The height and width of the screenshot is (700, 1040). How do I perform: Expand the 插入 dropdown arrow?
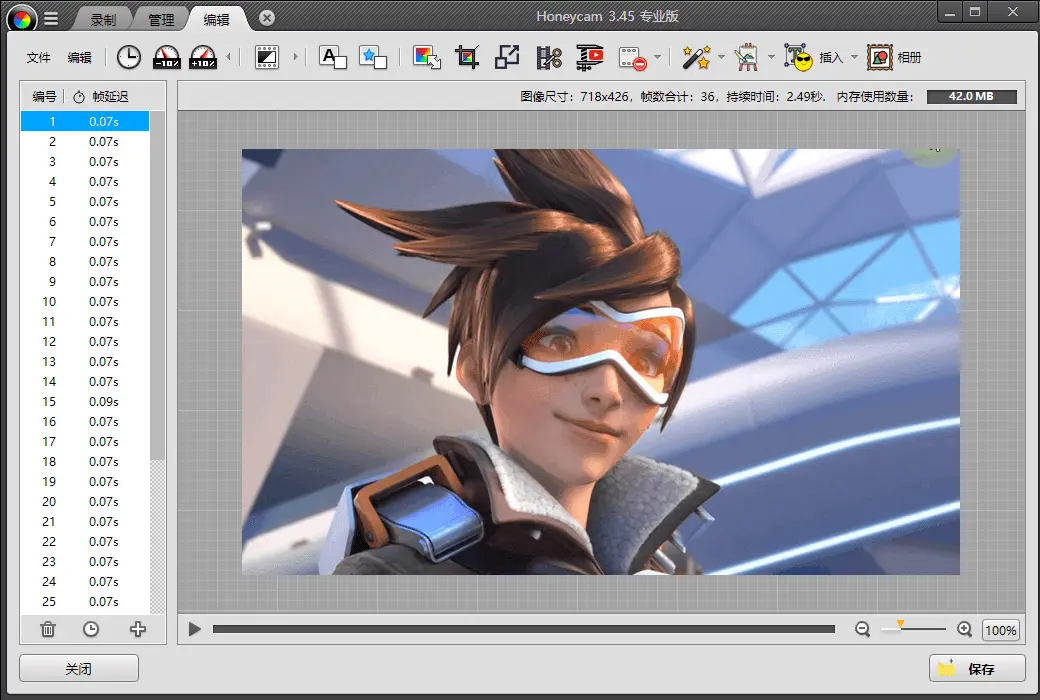click(x=854, y=57)
